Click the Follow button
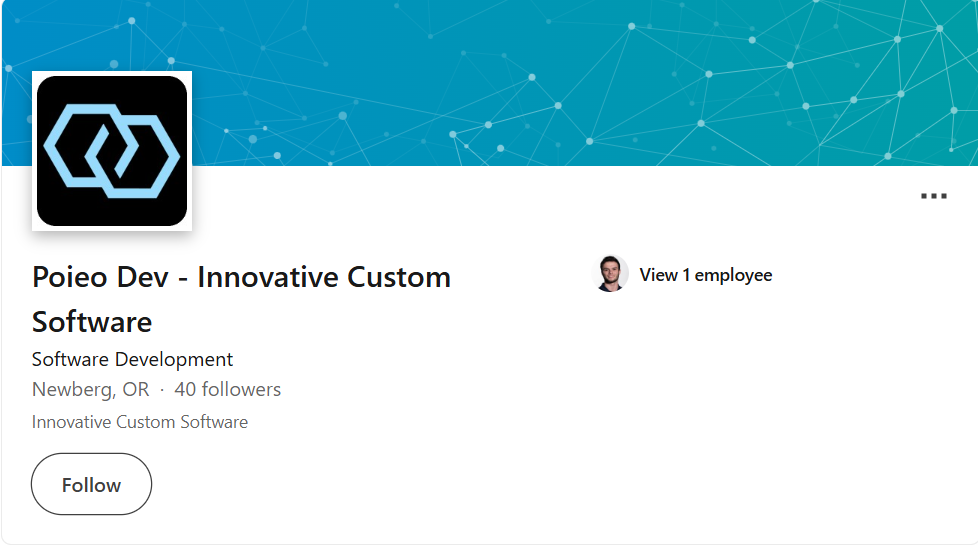The width and height of the screenshot is (978, 545). click(91, 484)
